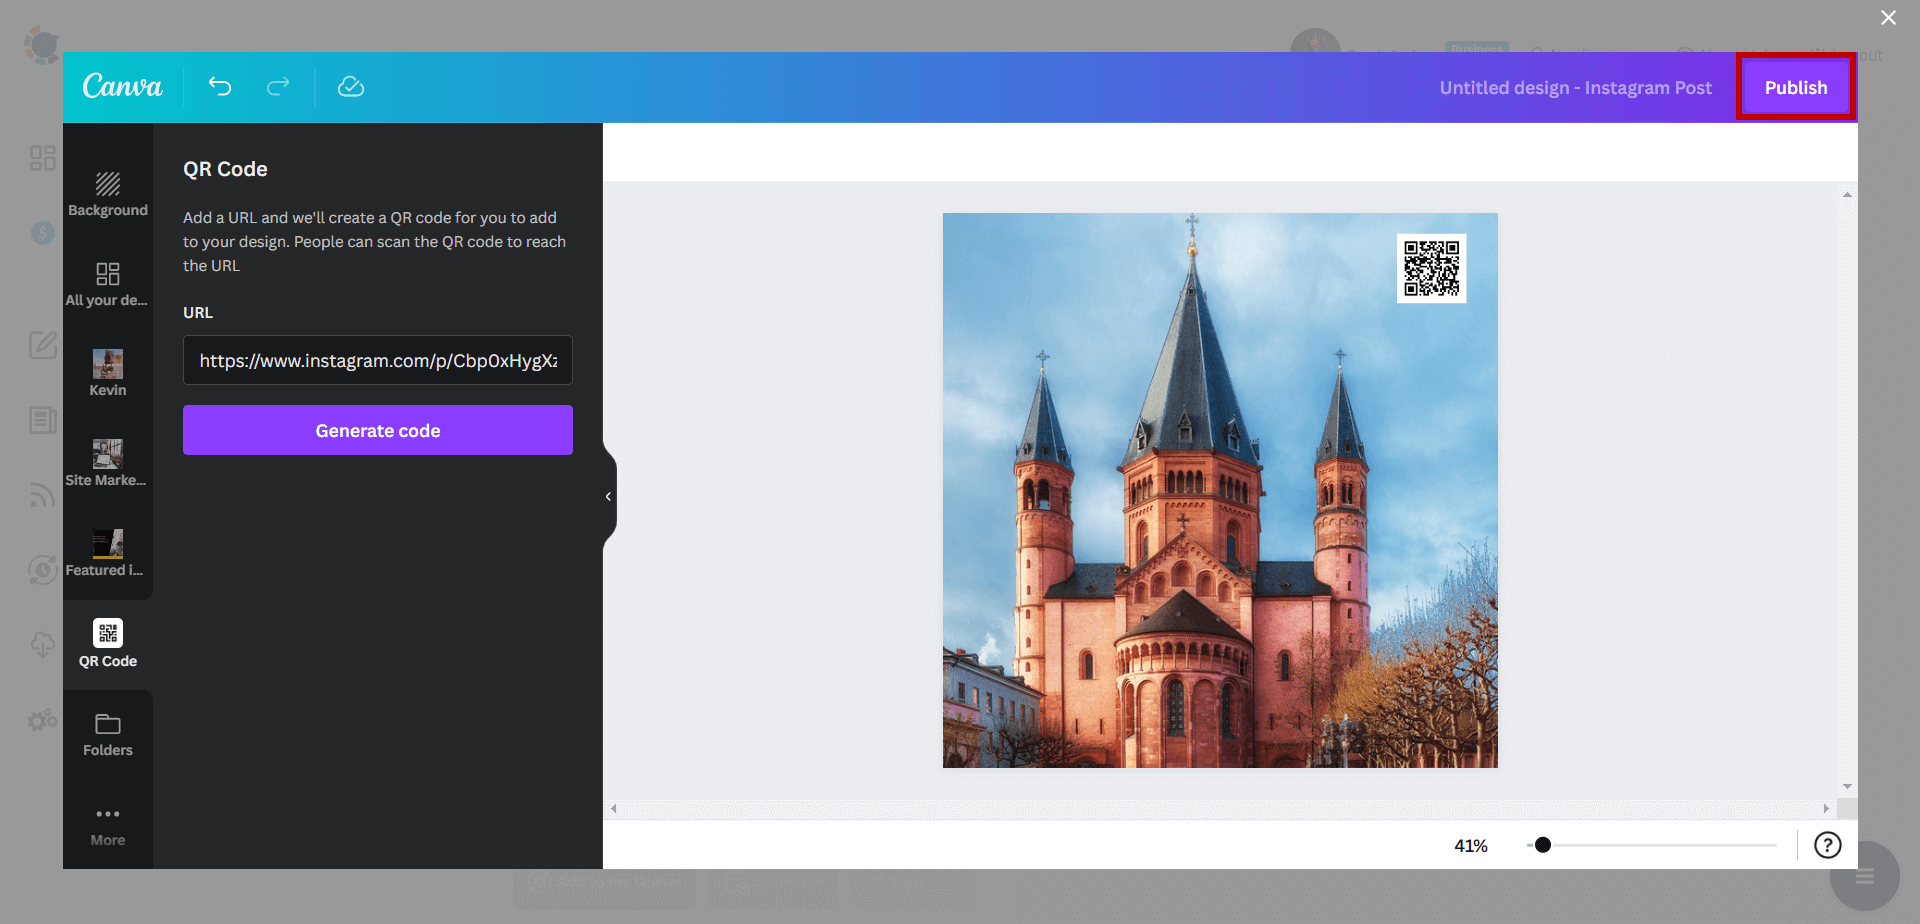The width and height of the screenshot is (1920, 924).
Task: Rename the Untitled design title
Action: 1575,87
